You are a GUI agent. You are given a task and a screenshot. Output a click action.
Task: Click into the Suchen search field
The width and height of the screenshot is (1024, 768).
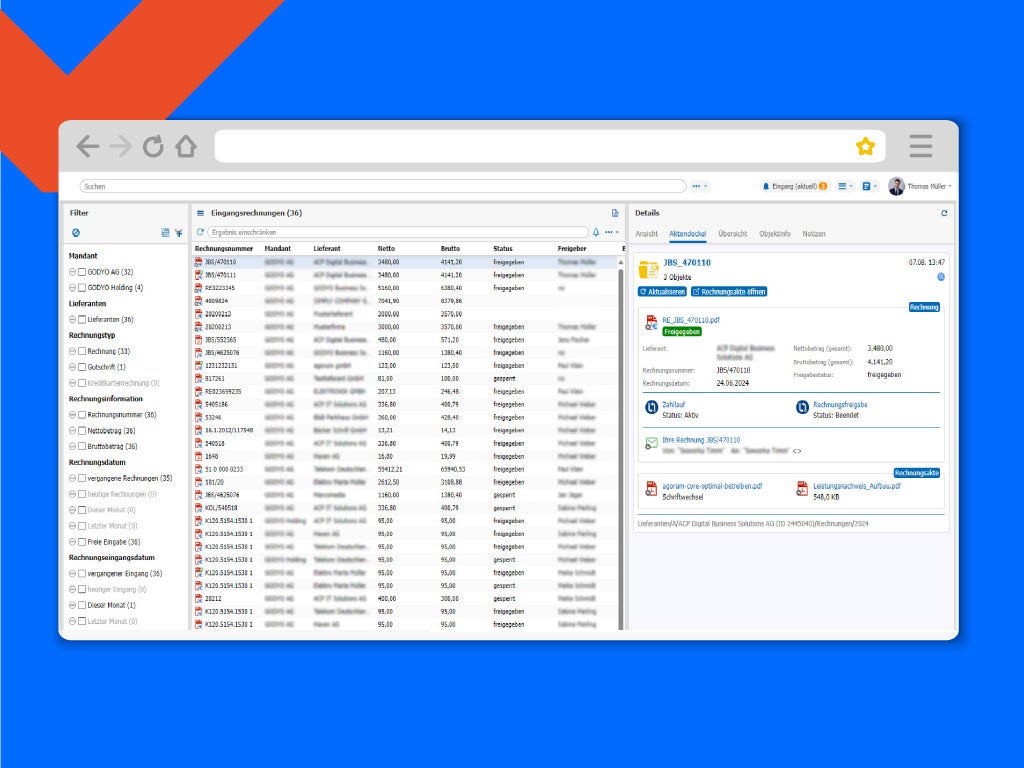pyautogui.click(x=380, y=186)
